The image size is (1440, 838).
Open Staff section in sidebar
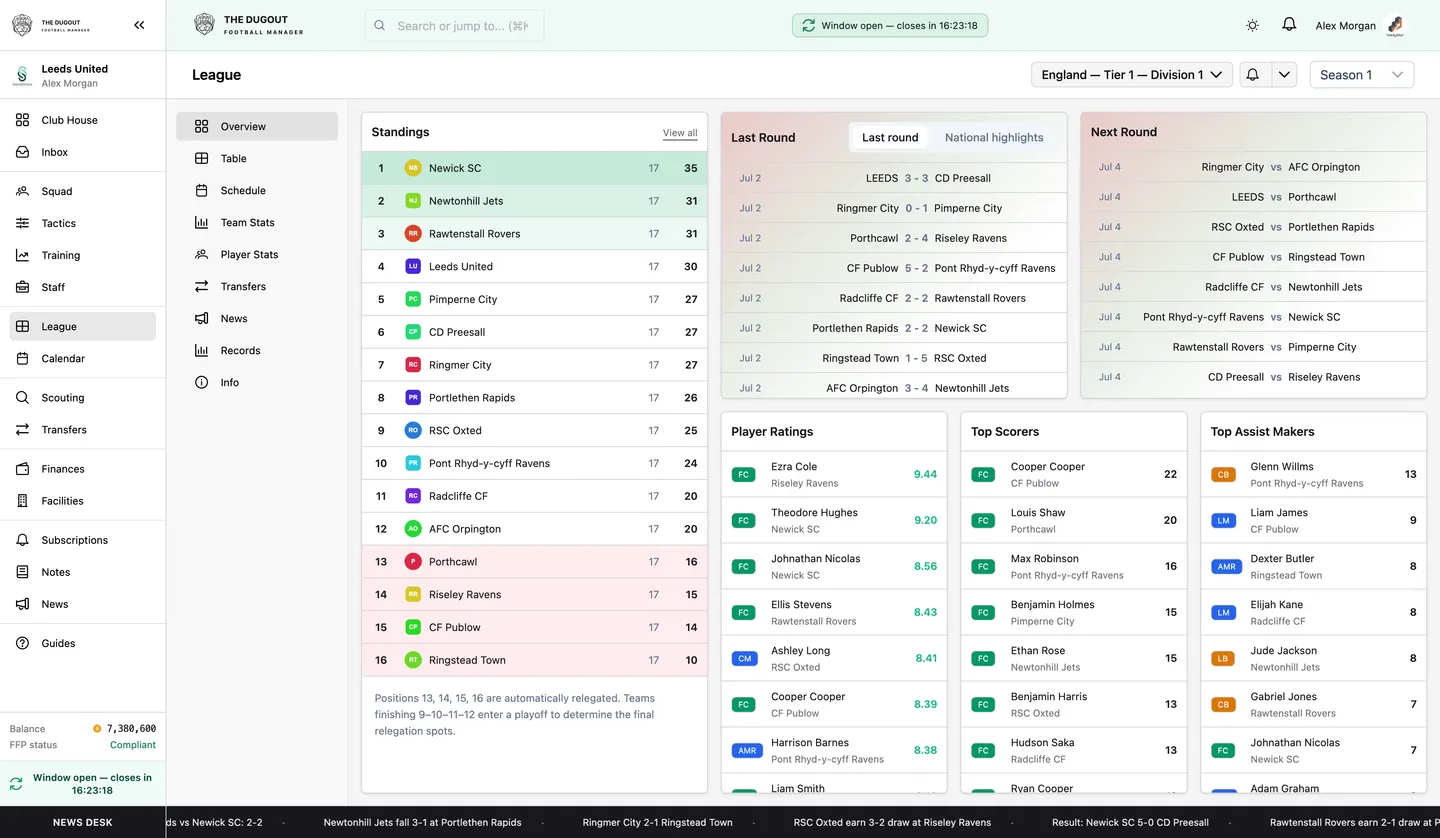83,287
